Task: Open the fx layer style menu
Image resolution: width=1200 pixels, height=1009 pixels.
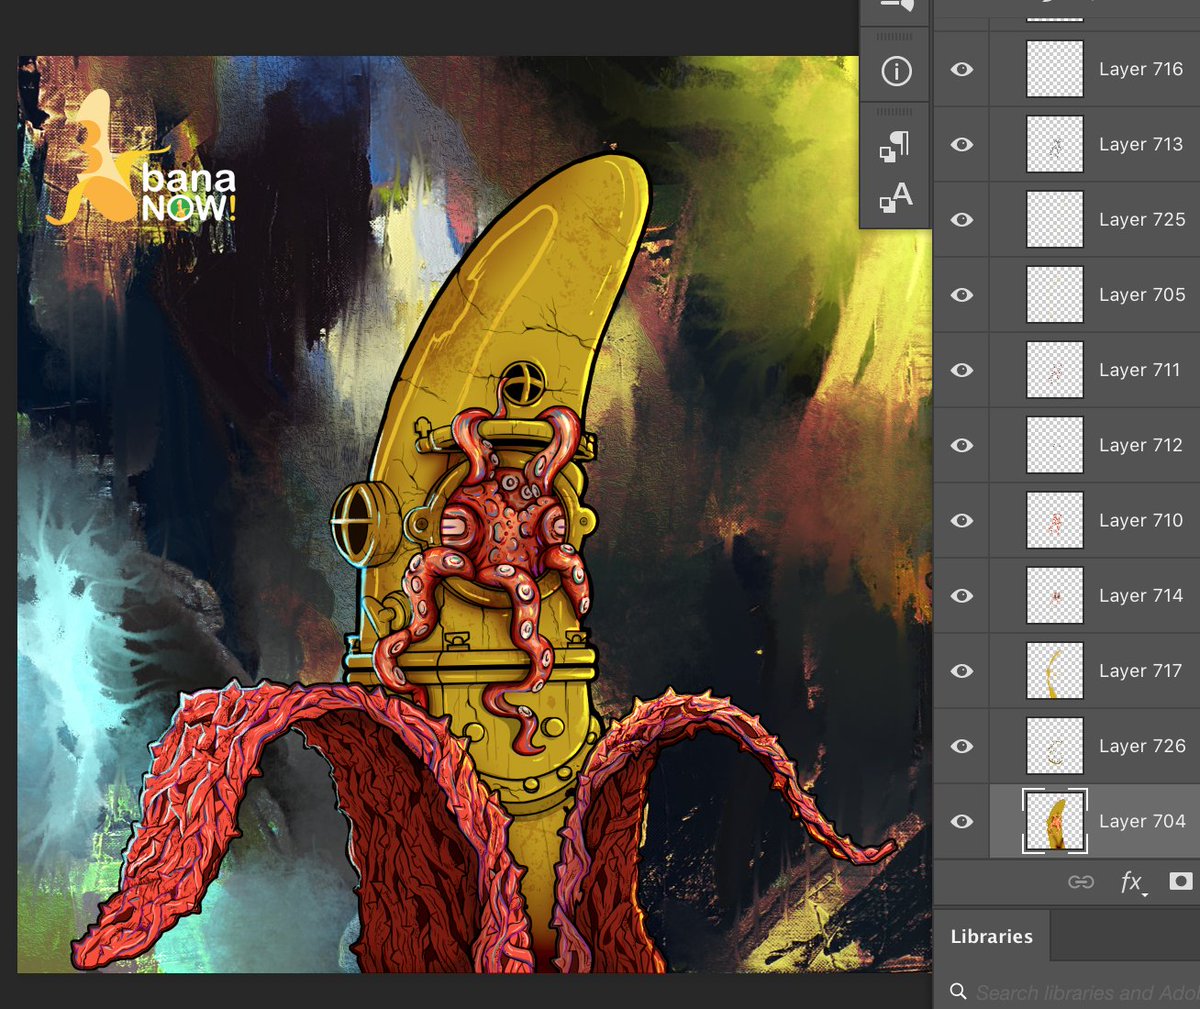Action: tap(1132, 882)
